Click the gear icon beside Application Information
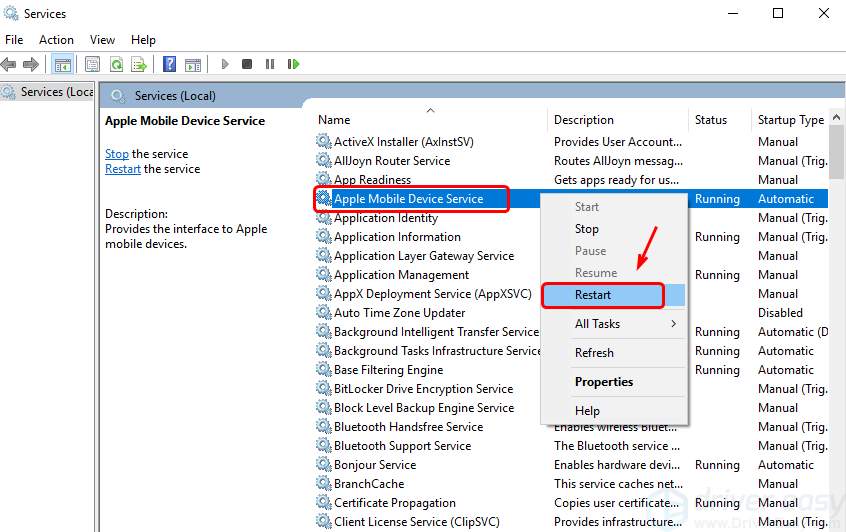Screen dimensions: 846x532 [323, 236]
